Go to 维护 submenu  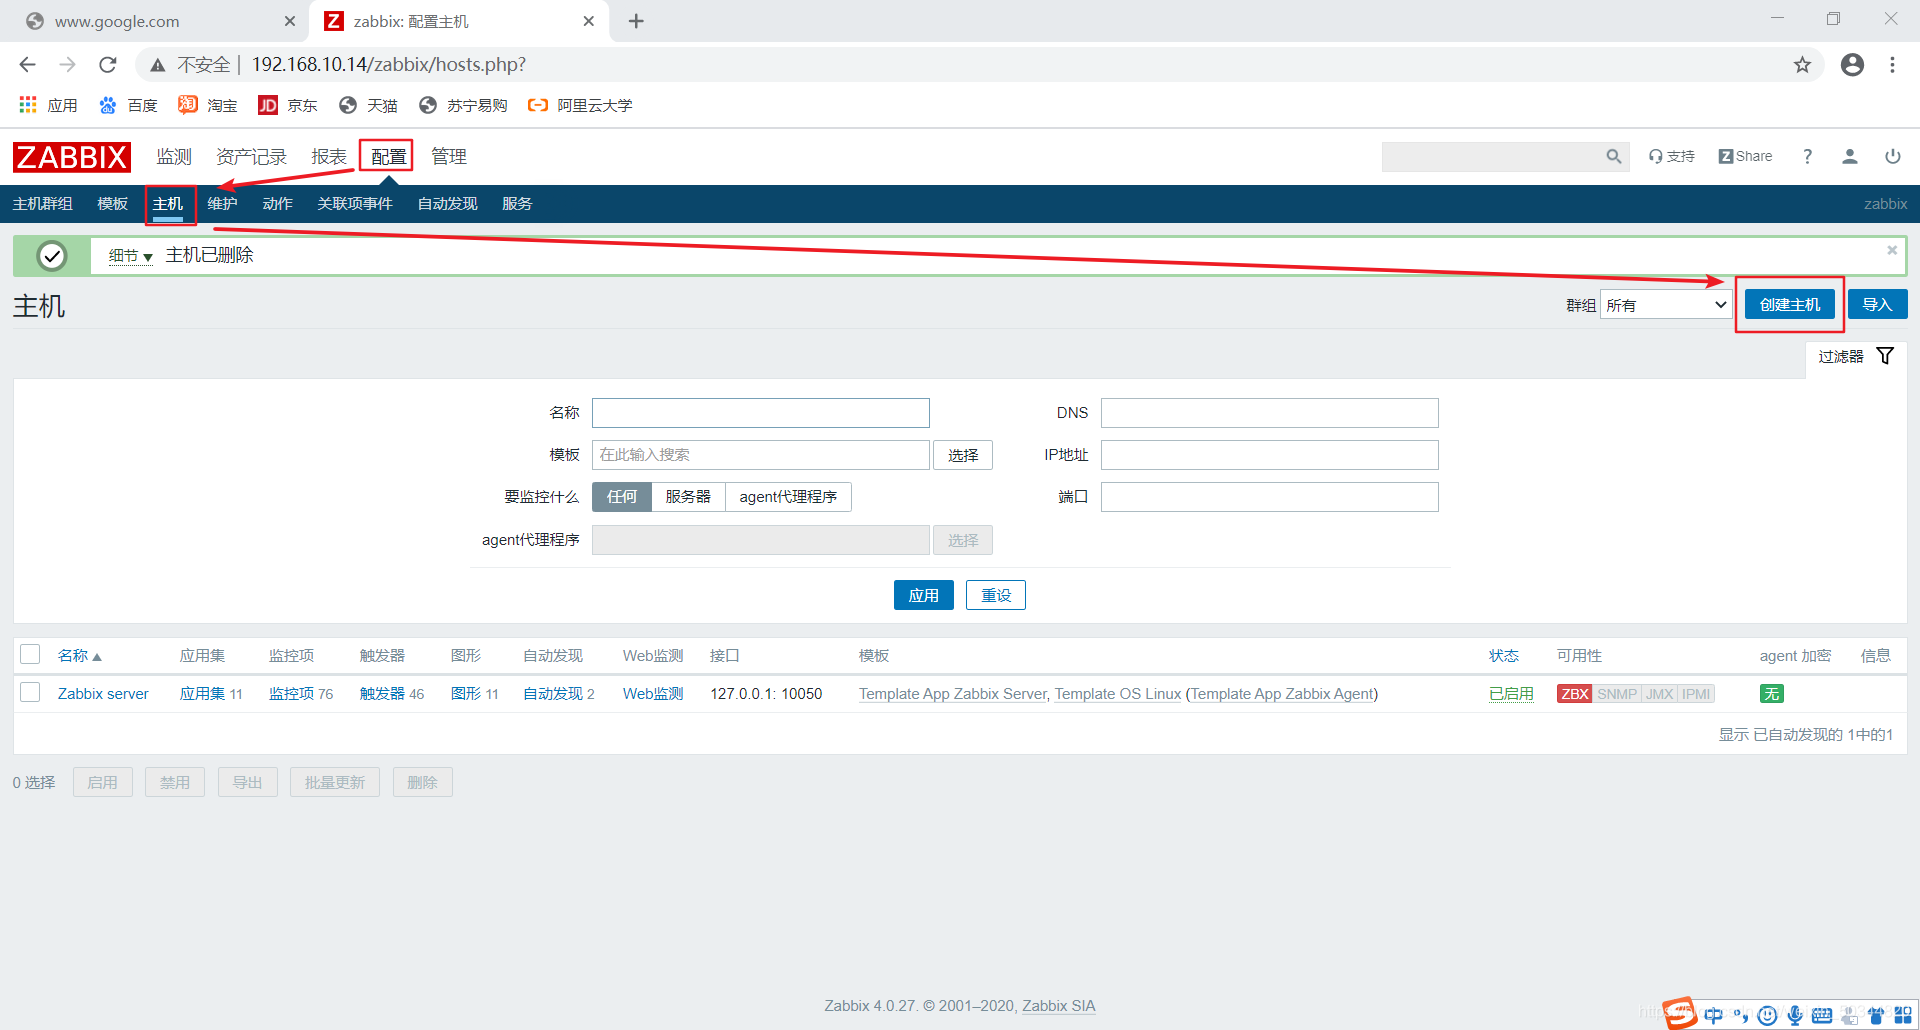point(222,204)
